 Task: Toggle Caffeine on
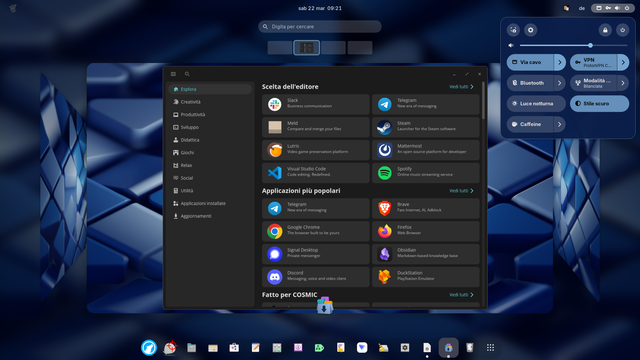(530, 124)
